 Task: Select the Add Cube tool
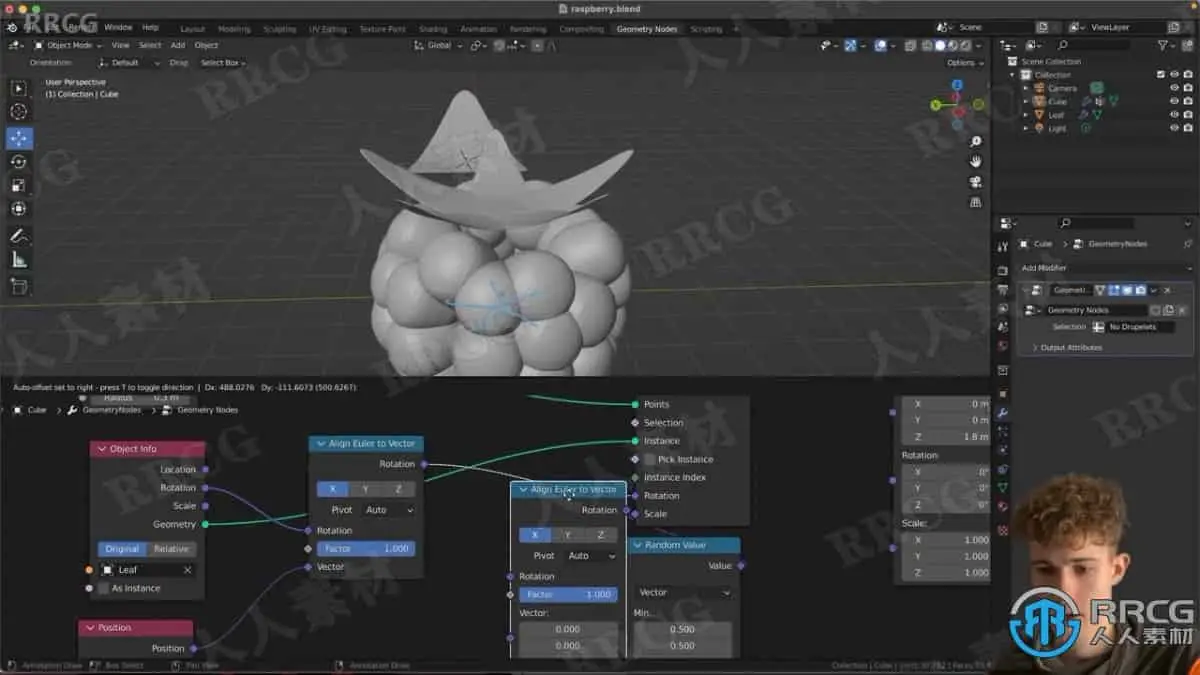[x=19, y=287]
